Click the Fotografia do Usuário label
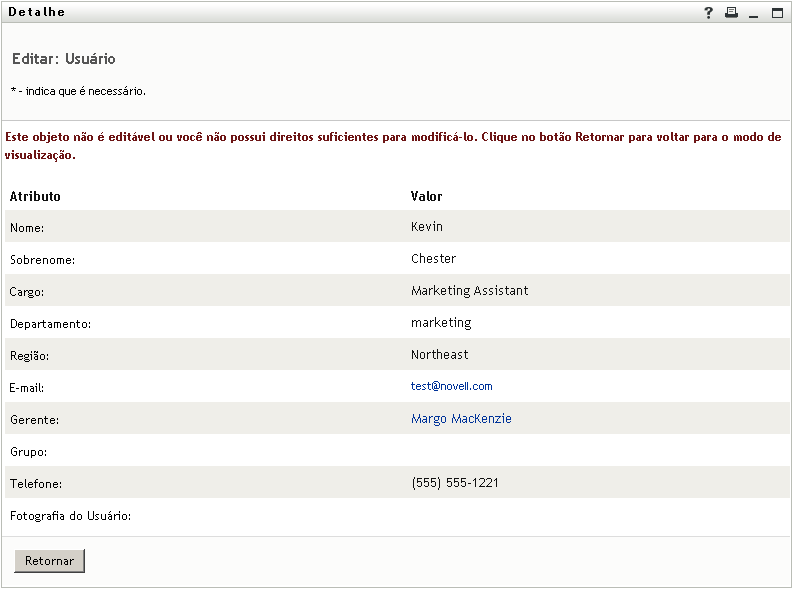The width and height of the screenshot is (796, 593). (70, 516)
